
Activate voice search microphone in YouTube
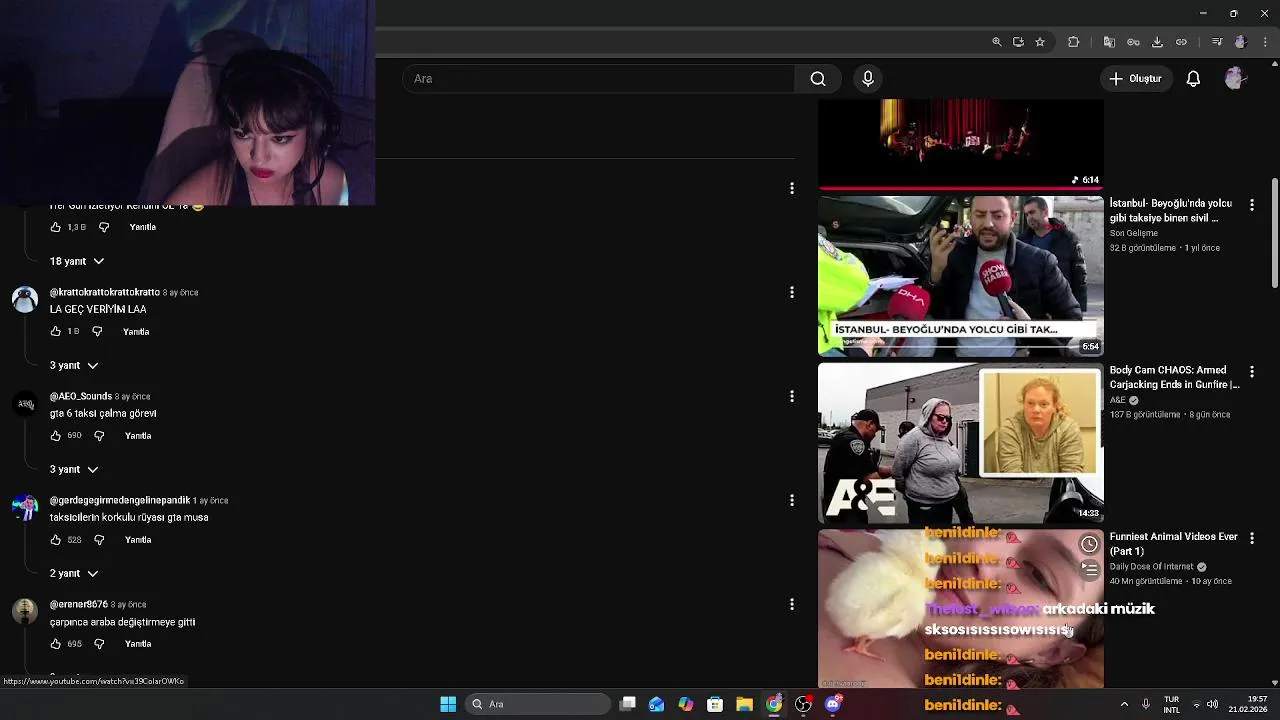868,79
